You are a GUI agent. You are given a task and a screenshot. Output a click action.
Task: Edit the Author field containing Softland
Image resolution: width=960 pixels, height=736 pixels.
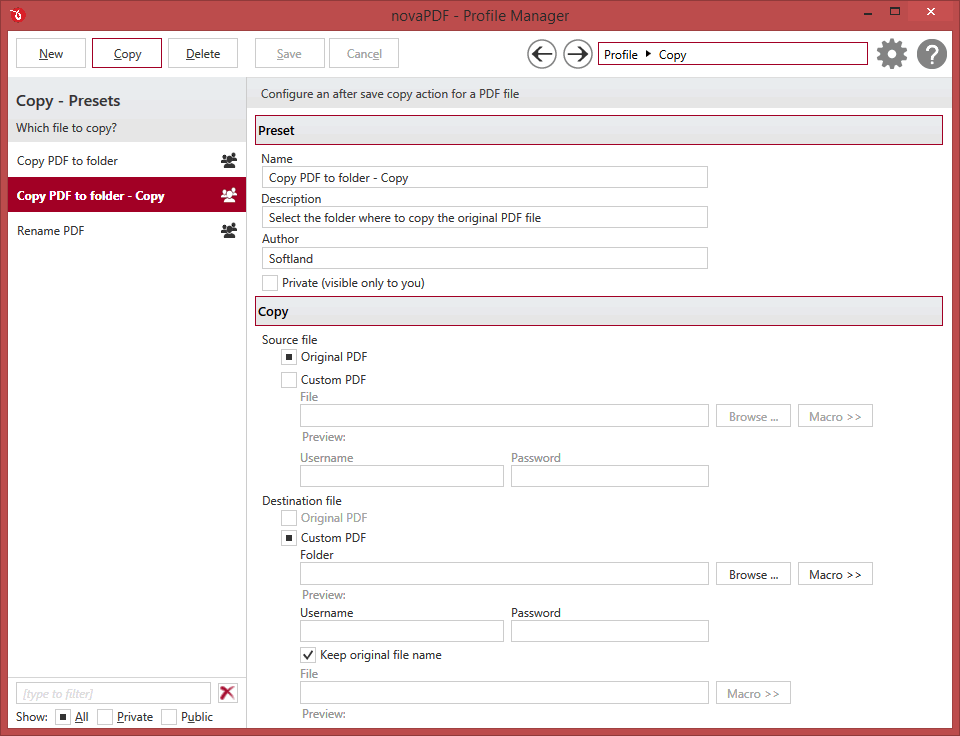(x=484, y=258)
